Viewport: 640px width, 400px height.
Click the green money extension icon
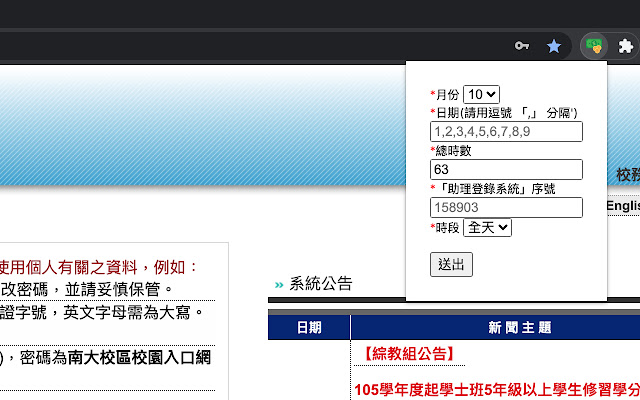point(594,46)
